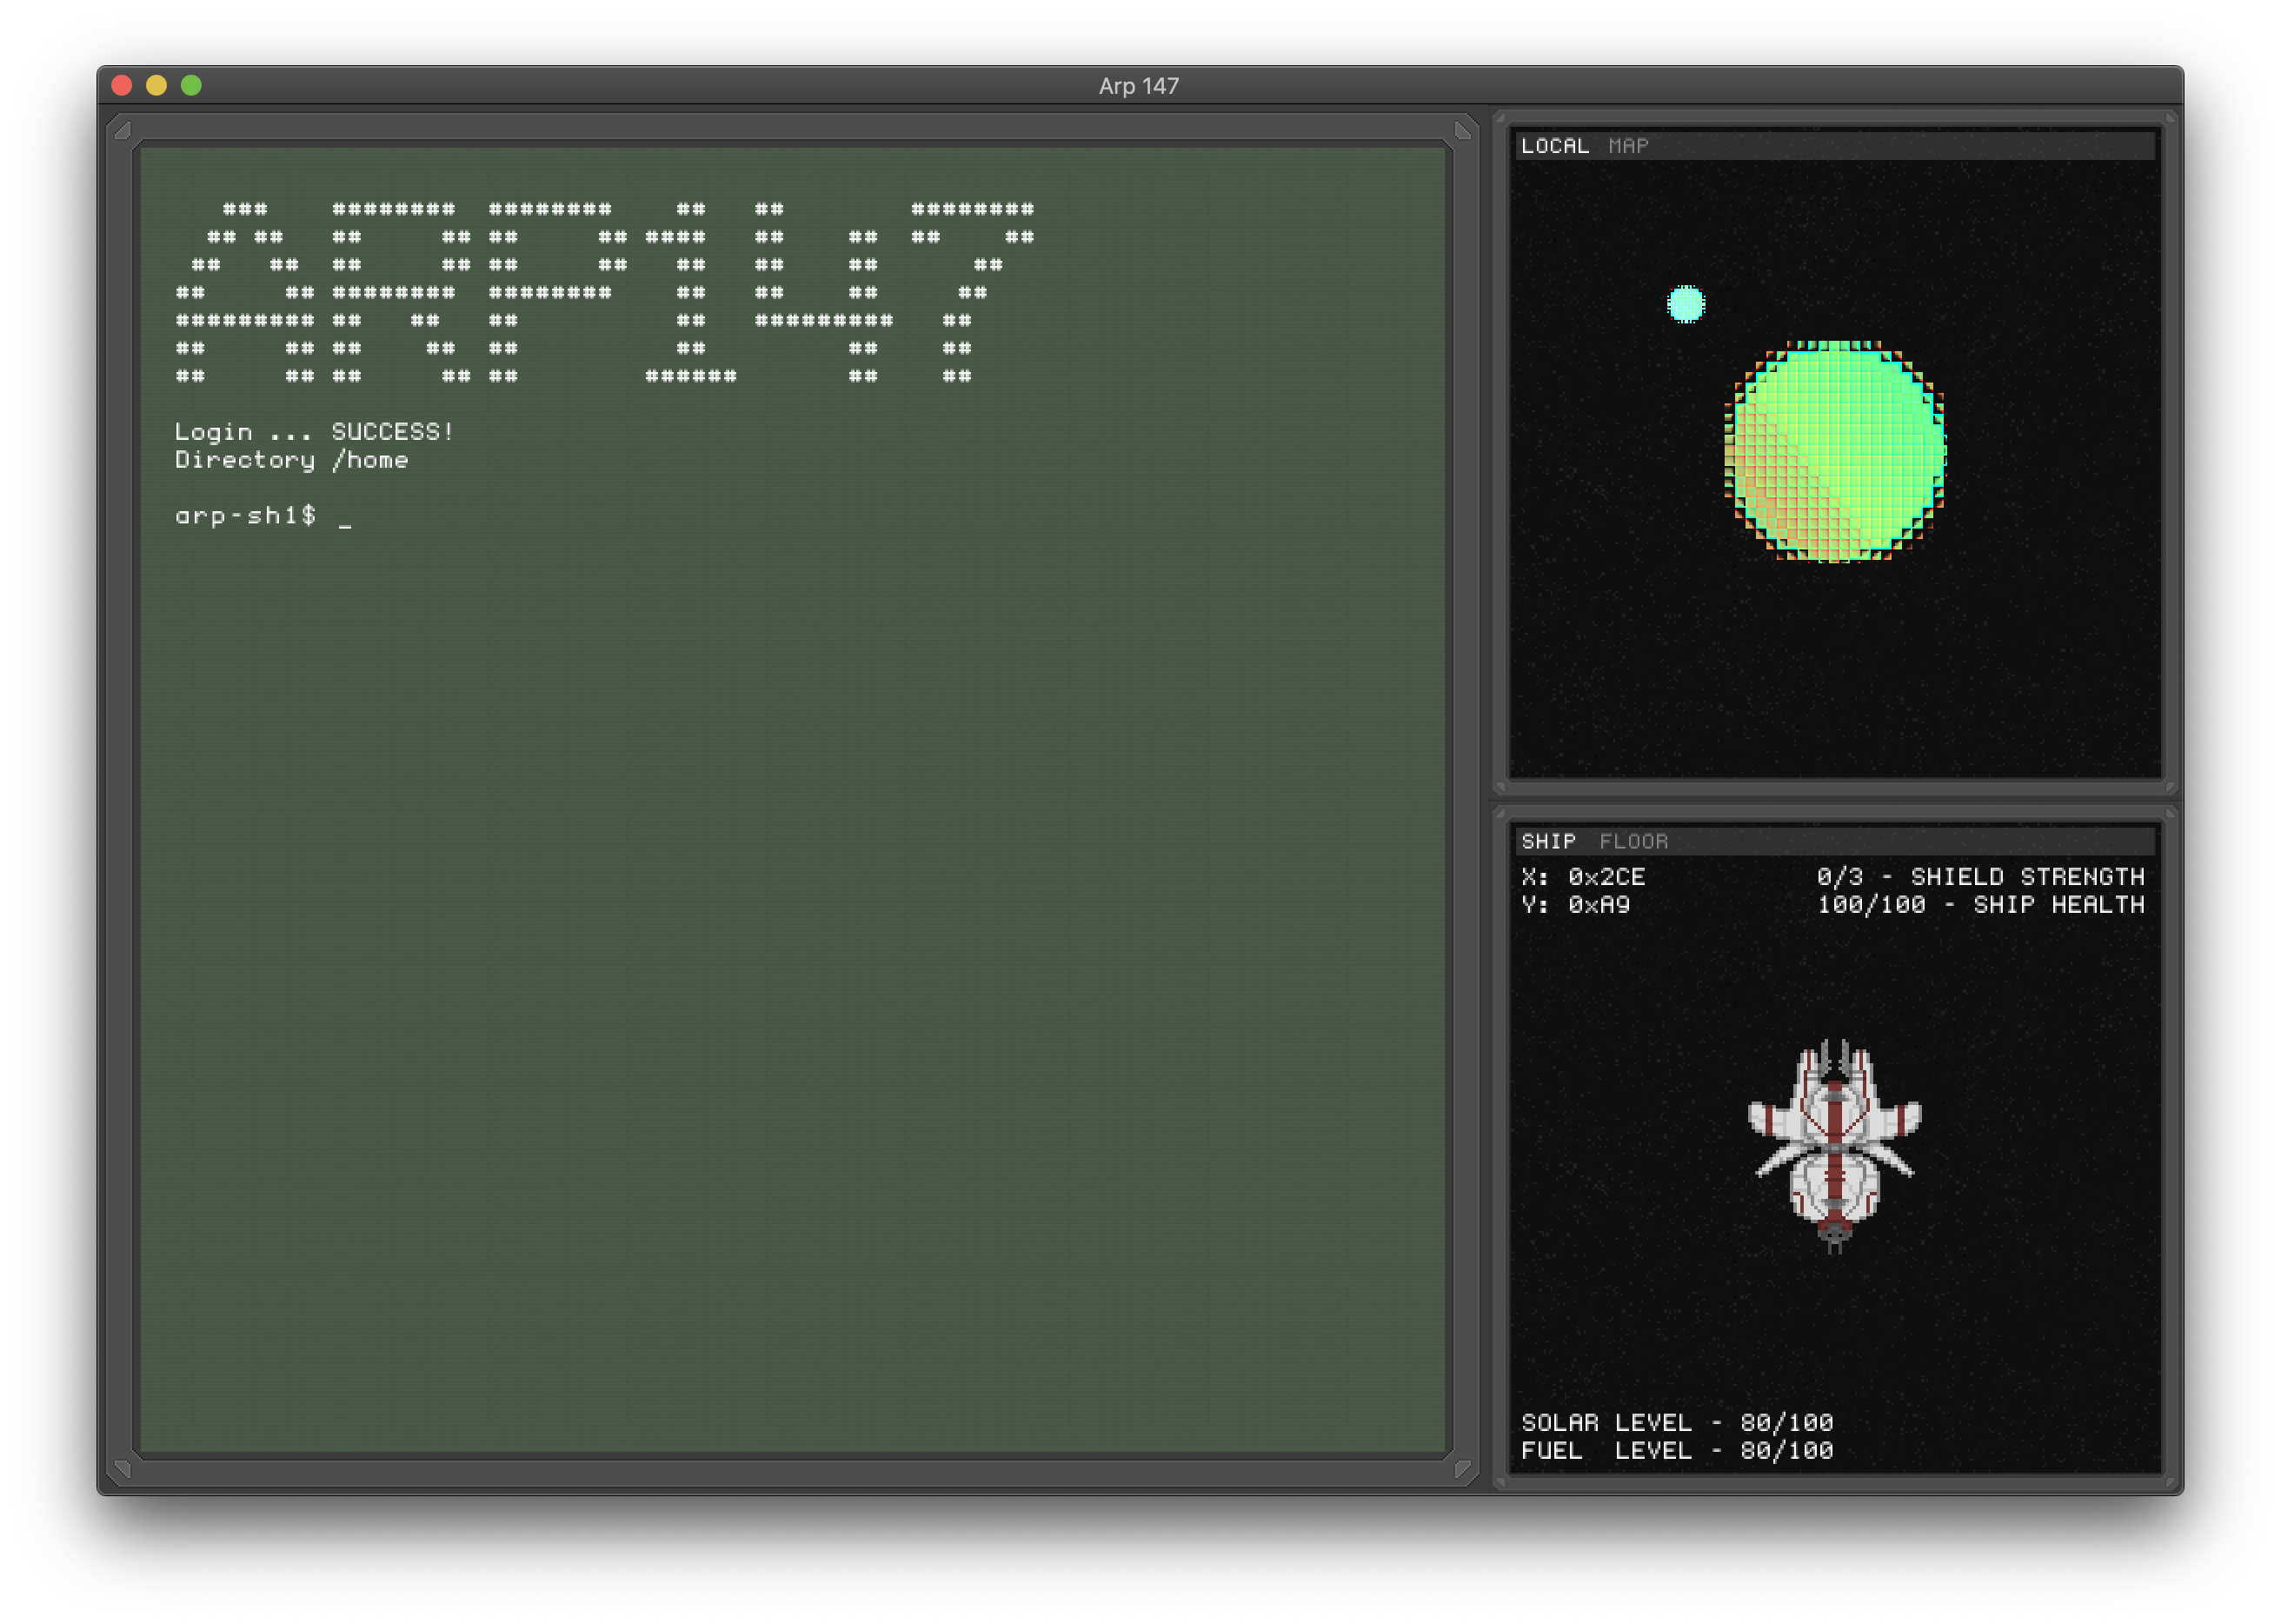Click the terminal frame's bottom-right corner bracket
The height and width of the screenshot is (1624, 2281).
pyautogui.click(x=1463, y=1468)
